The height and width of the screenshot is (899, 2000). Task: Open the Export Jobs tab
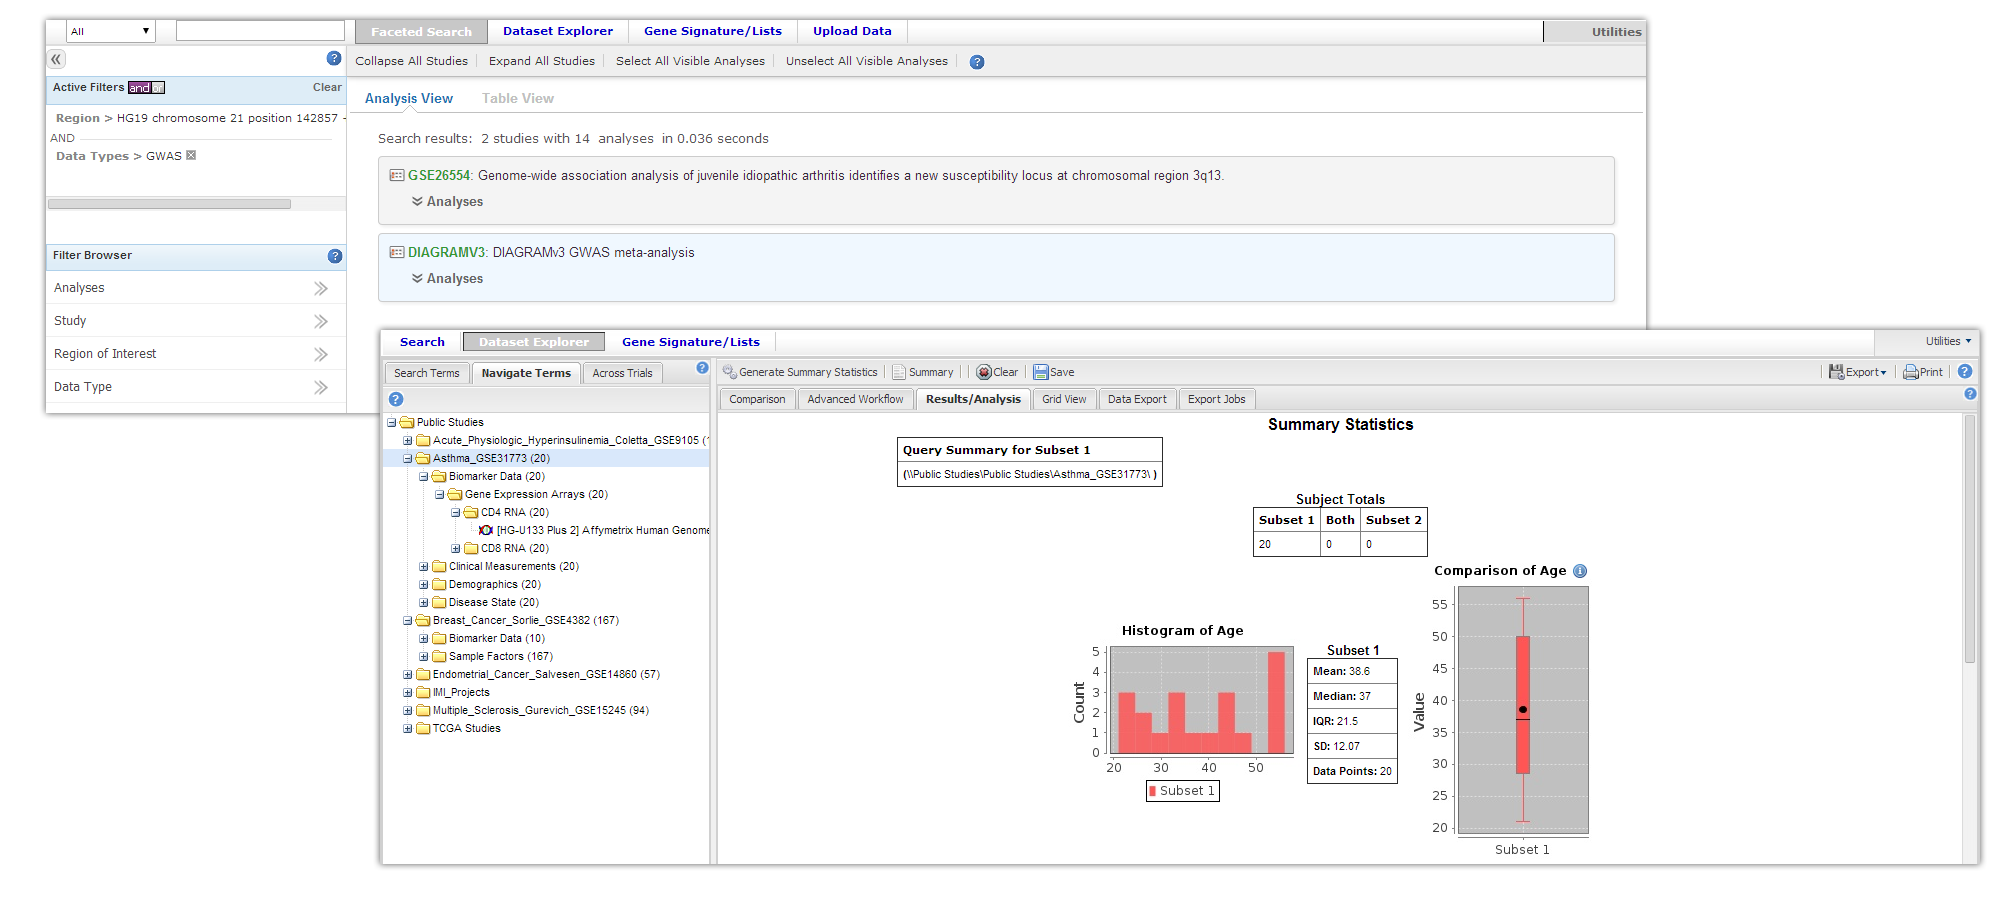[x=1217, y=399]
